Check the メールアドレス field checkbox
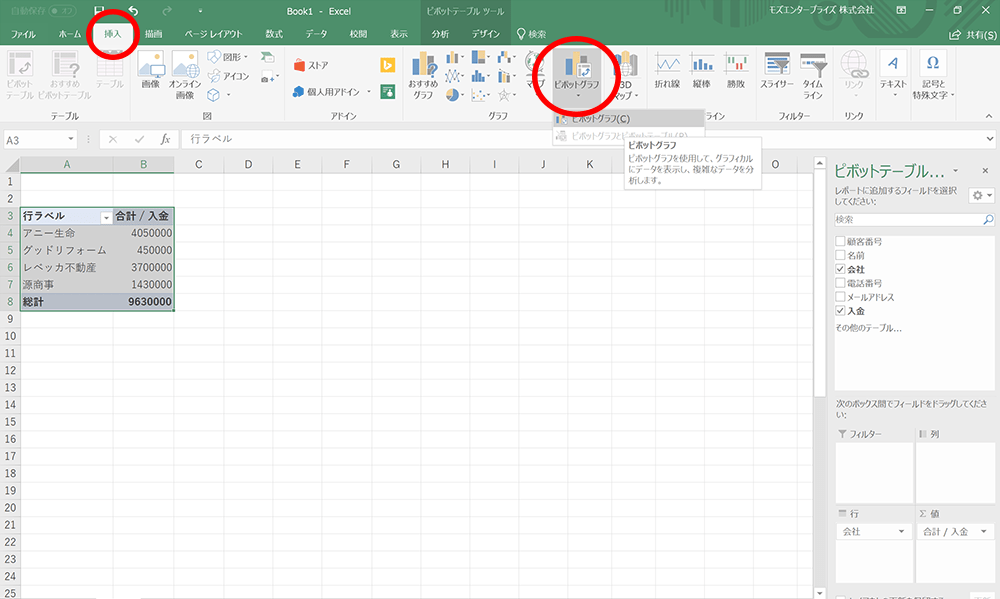 coord(840,297)
